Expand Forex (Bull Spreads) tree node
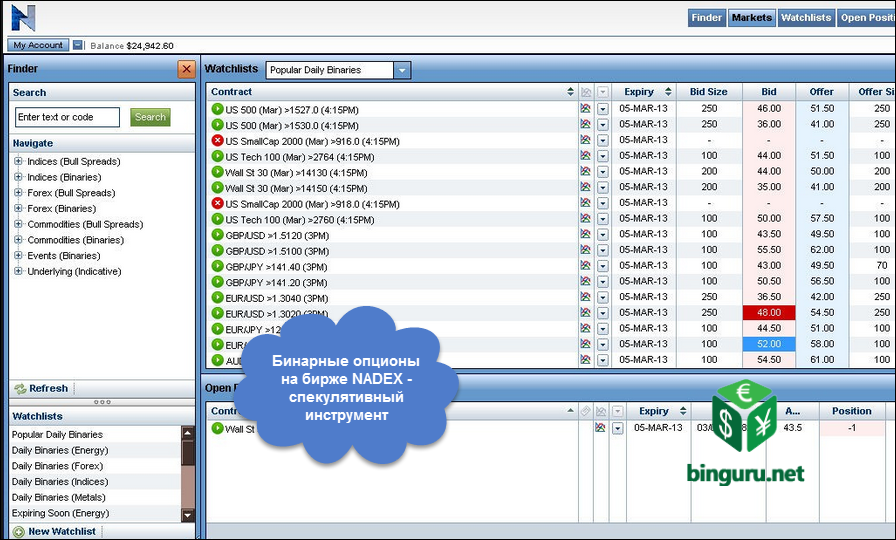The height and width of the screenshot is (540, 896). [18, 193]
